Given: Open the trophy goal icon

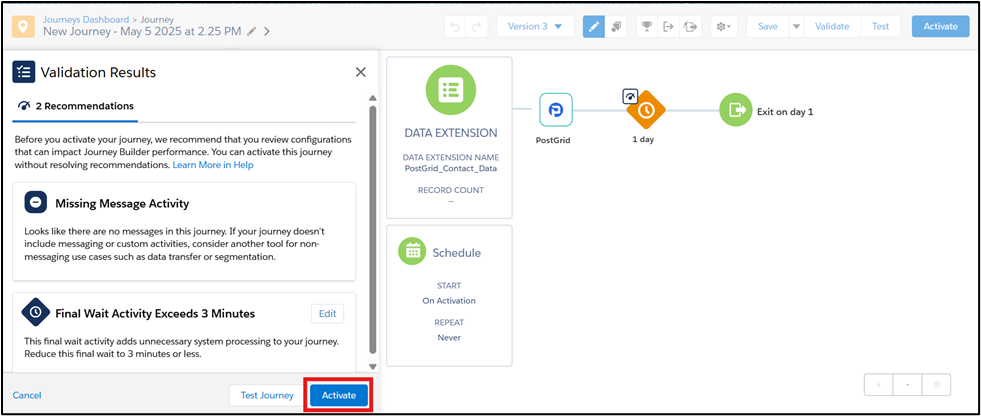Looking at the screenshot, I should [x=648, y=27].
